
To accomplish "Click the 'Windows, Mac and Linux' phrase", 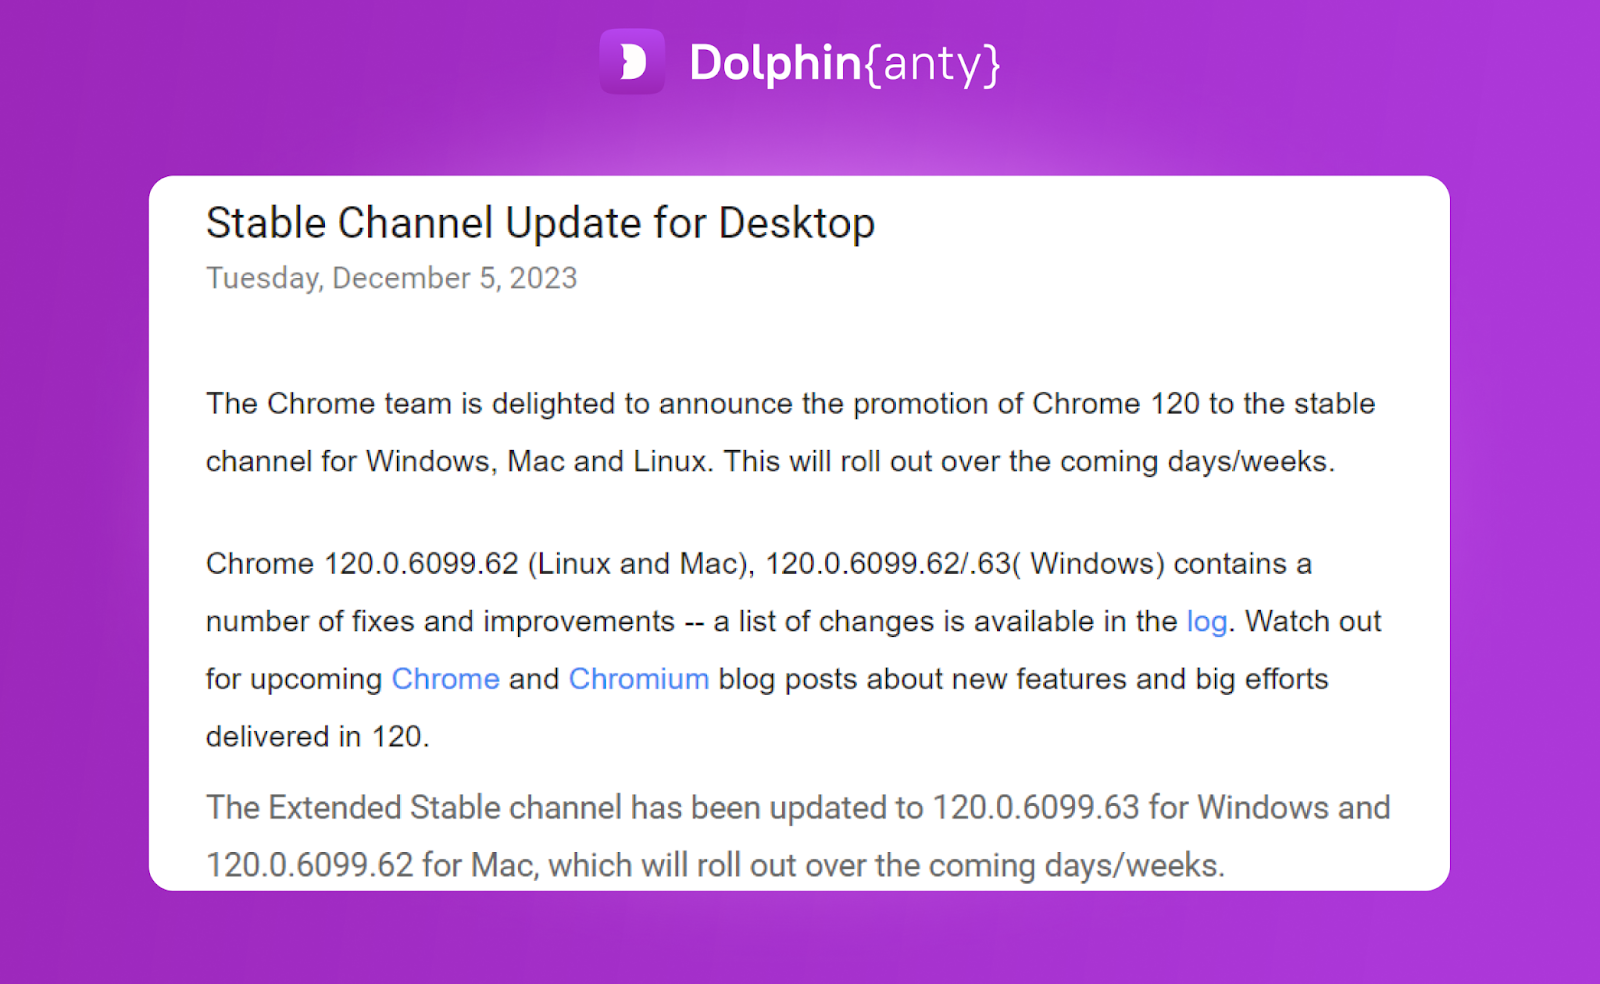I will point(538,462).
